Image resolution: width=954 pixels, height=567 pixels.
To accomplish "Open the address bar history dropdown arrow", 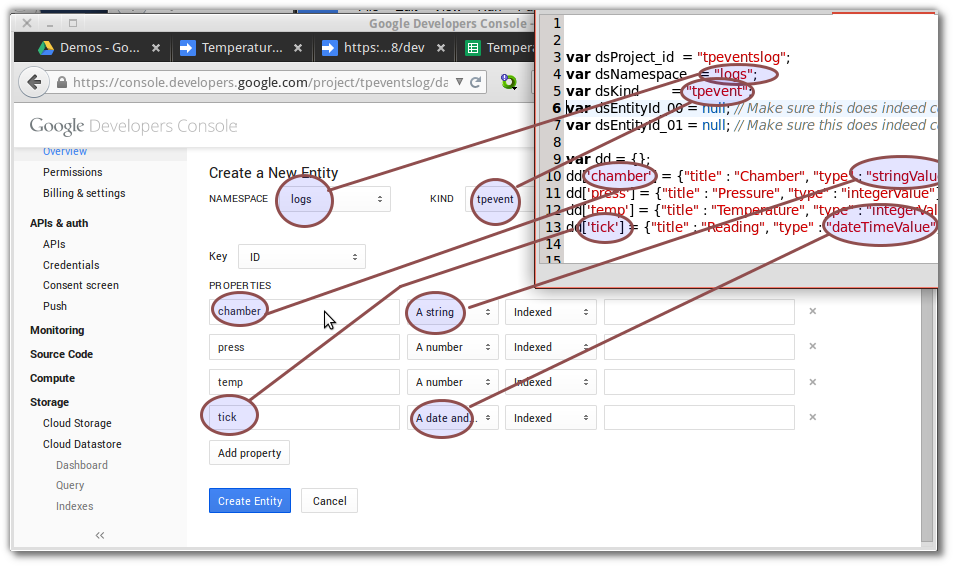I will pyautogui.click(x=459, y=82).
